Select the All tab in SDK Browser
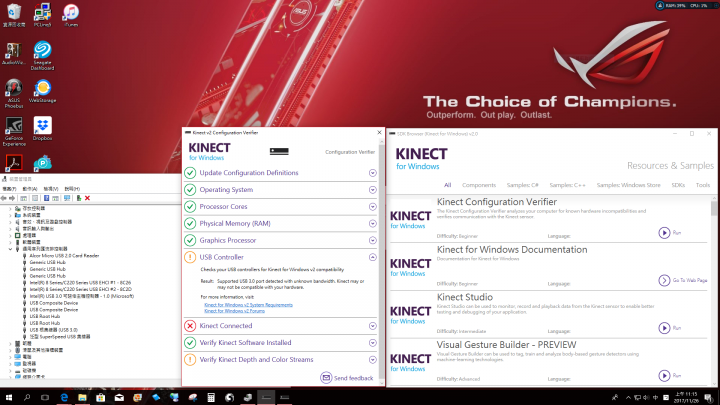This screenshot has width=720, height=405. point(447,185)
